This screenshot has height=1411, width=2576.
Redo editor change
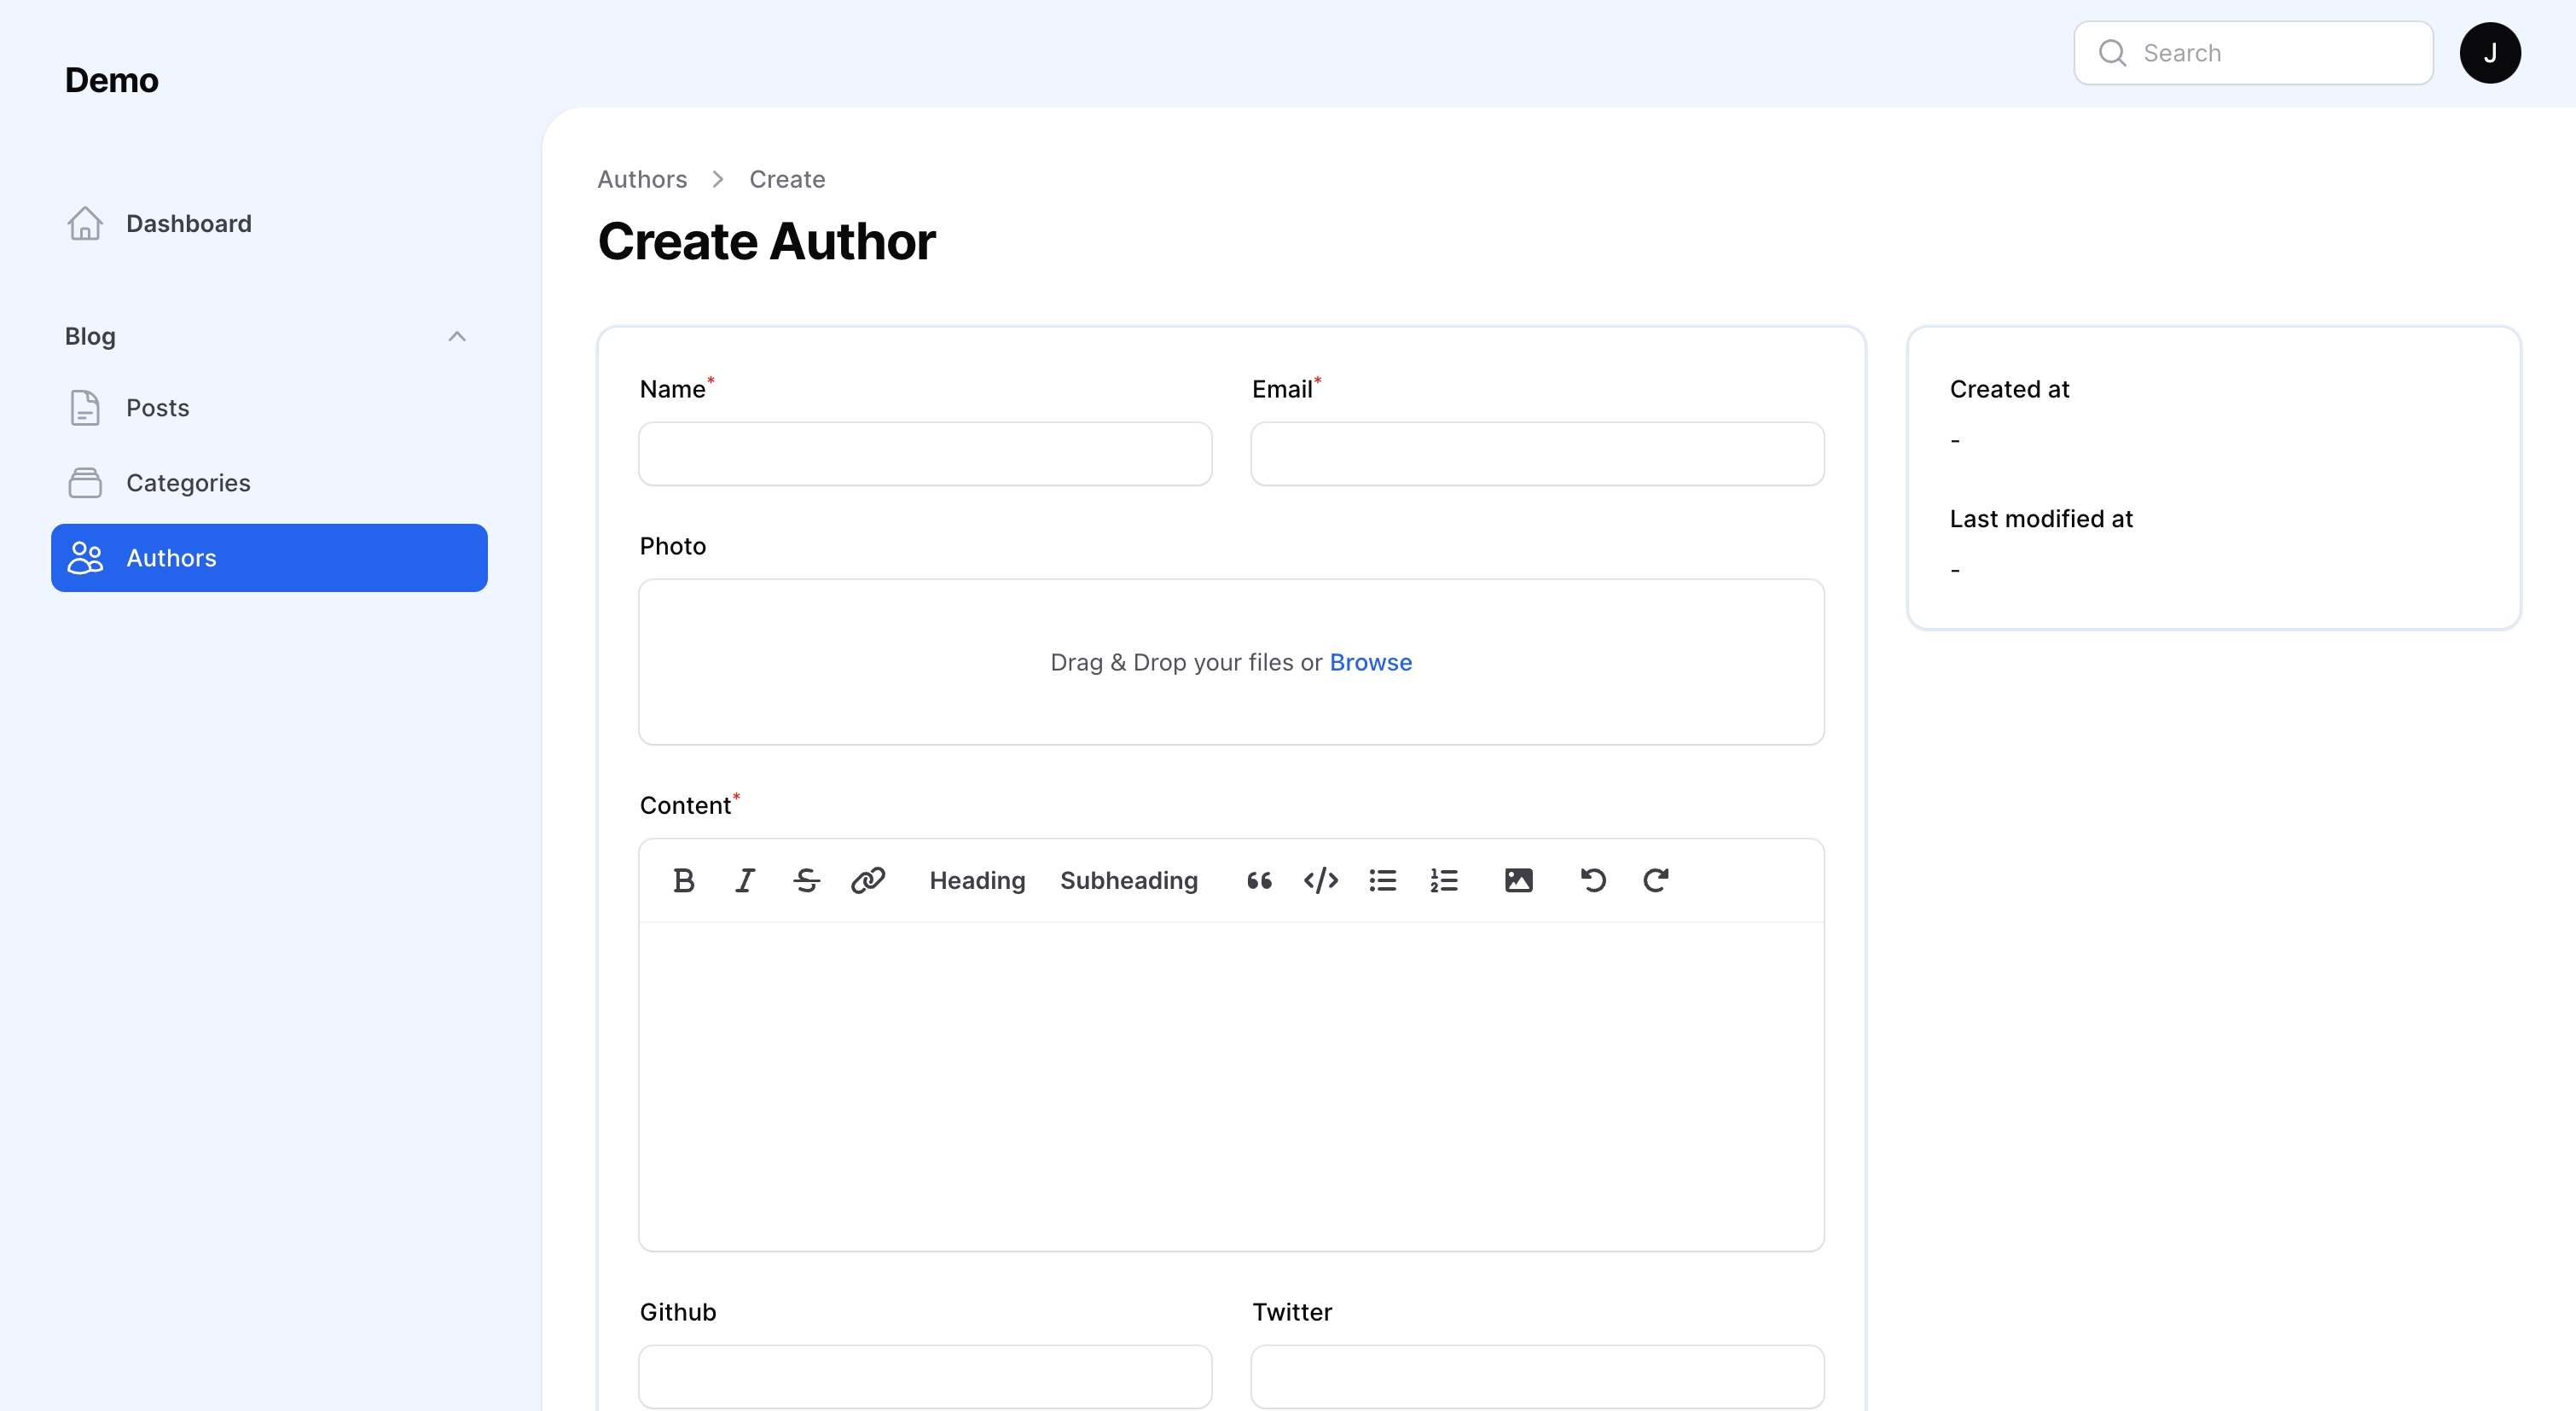tap(1655, 880)
